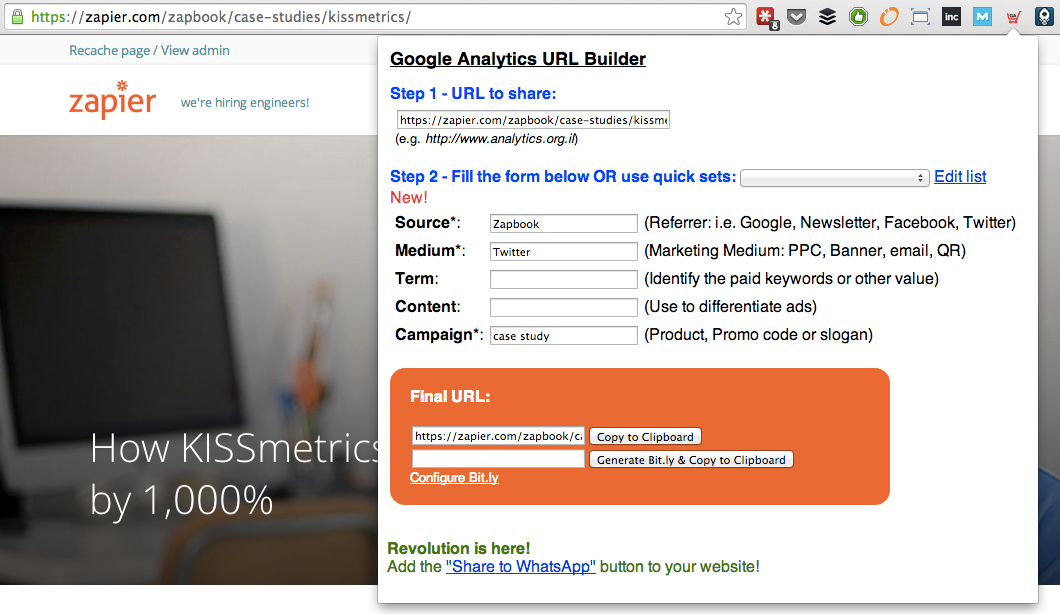Click the green padlock in address bar

(x=18, y=17)
